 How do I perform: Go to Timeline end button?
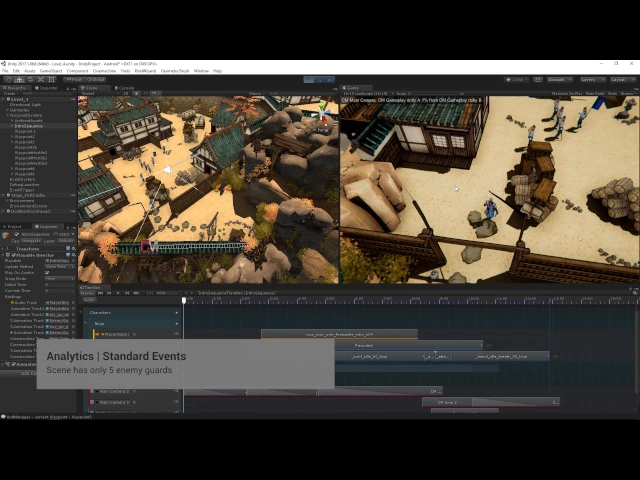point(136,293)
